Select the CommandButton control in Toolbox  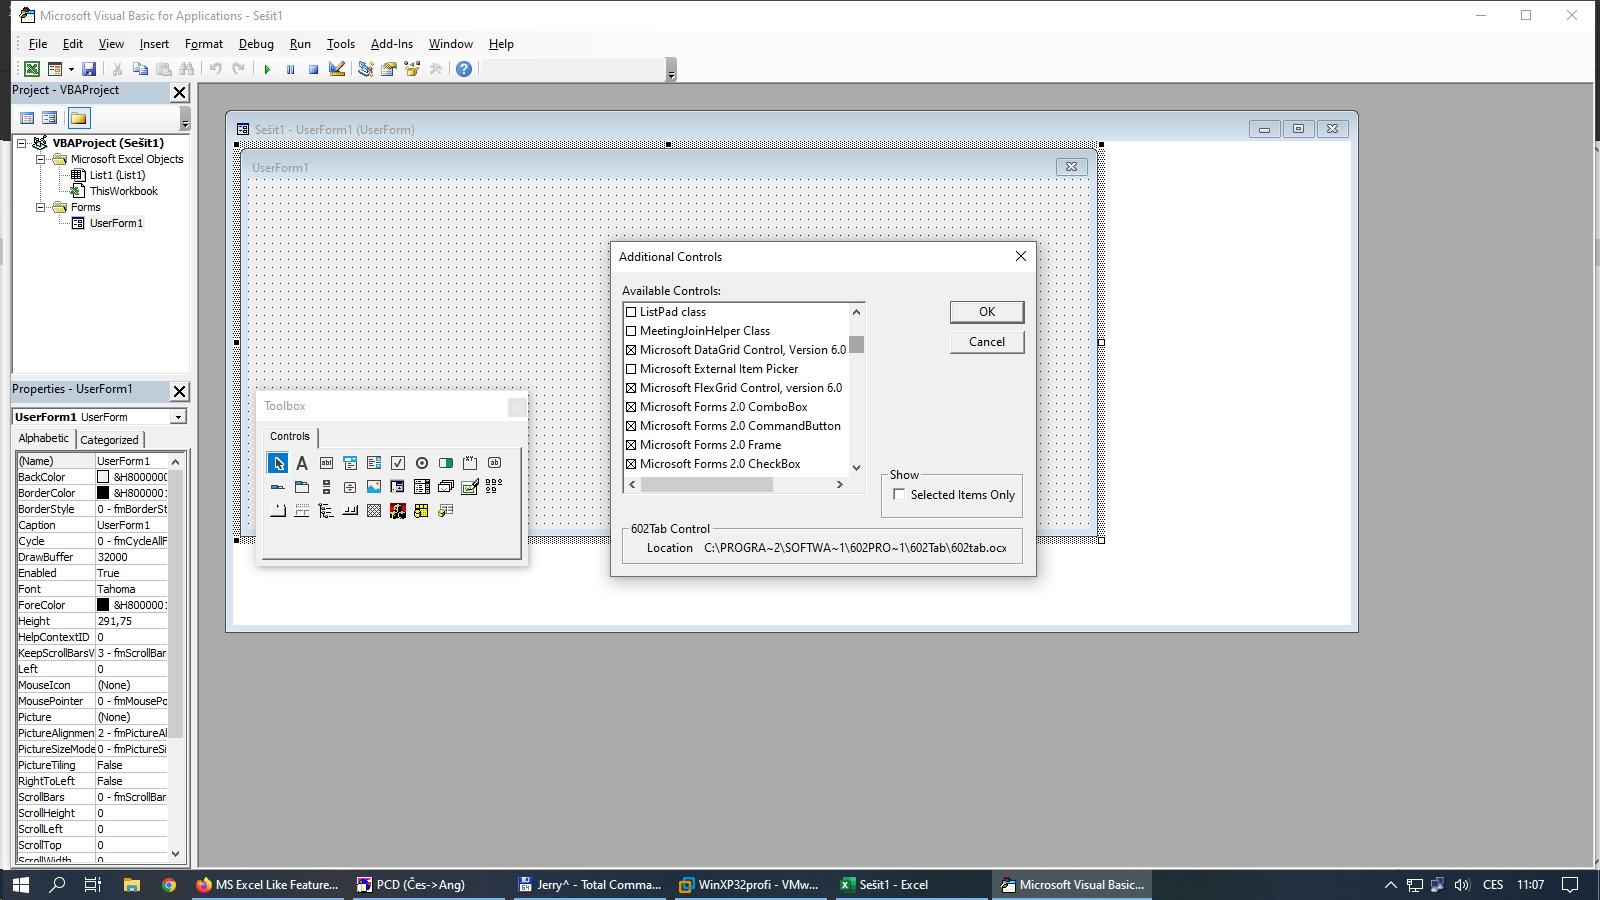tap(494, 463)
